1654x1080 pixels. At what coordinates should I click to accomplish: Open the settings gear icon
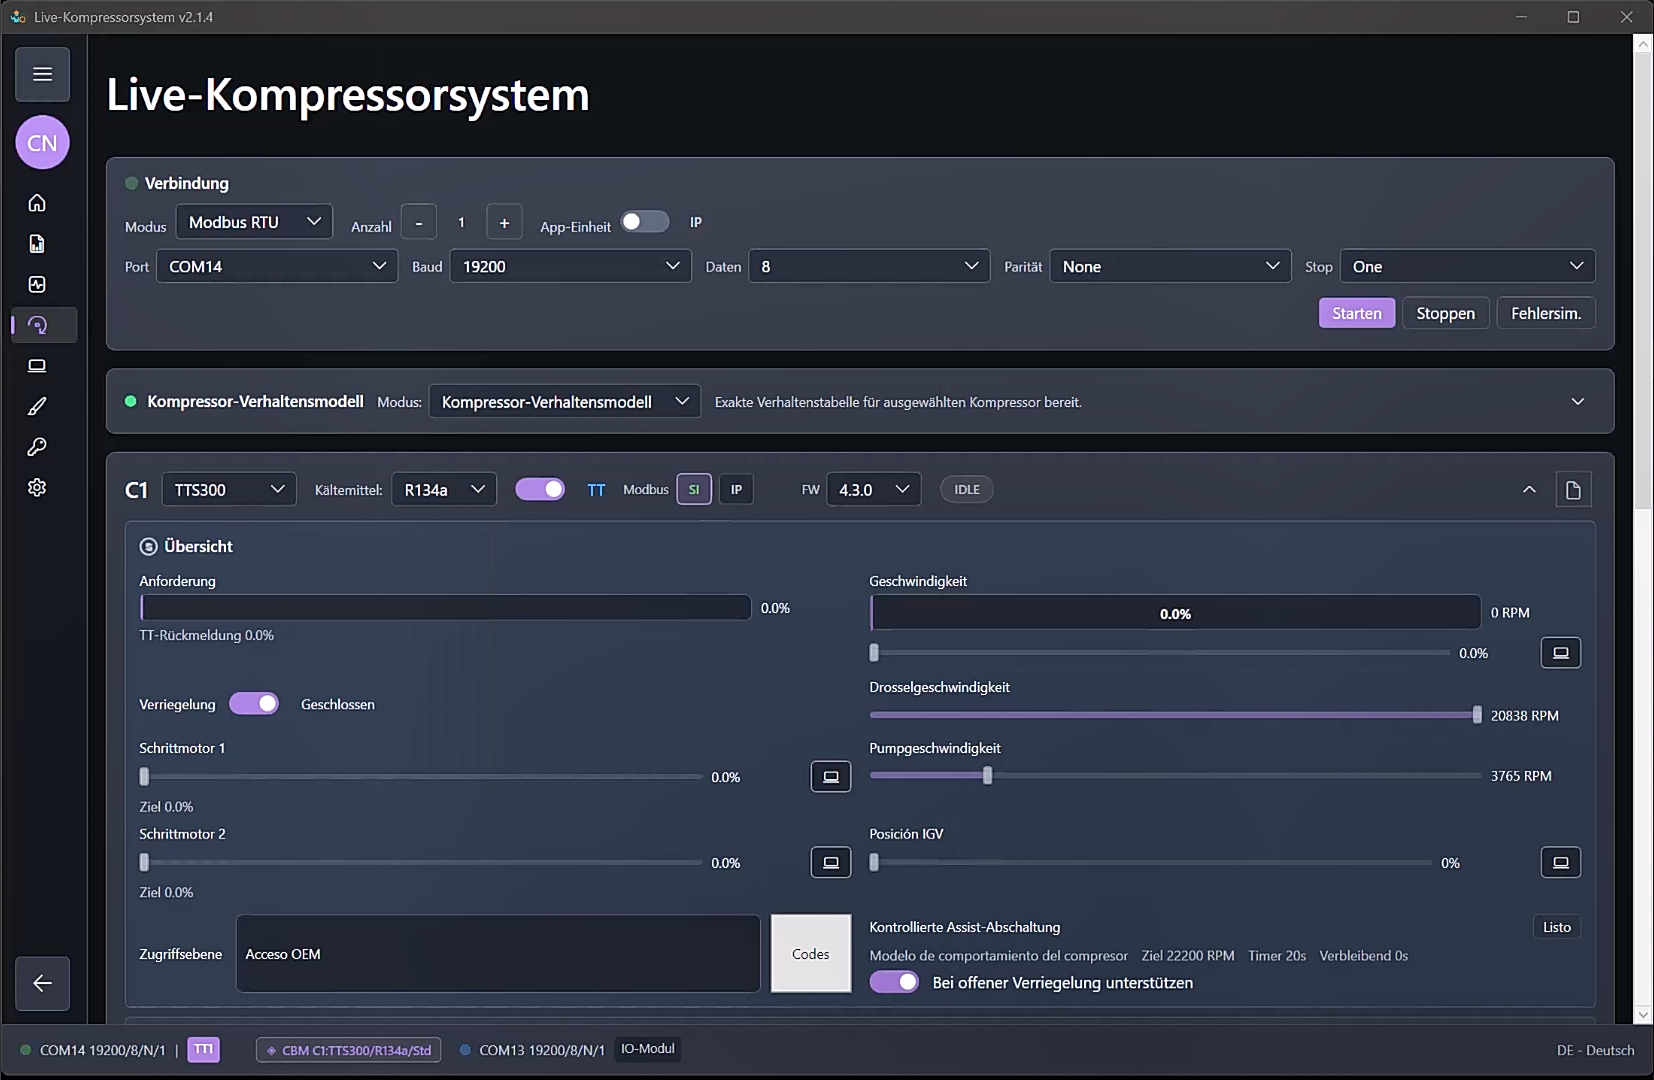click(37, 488)
